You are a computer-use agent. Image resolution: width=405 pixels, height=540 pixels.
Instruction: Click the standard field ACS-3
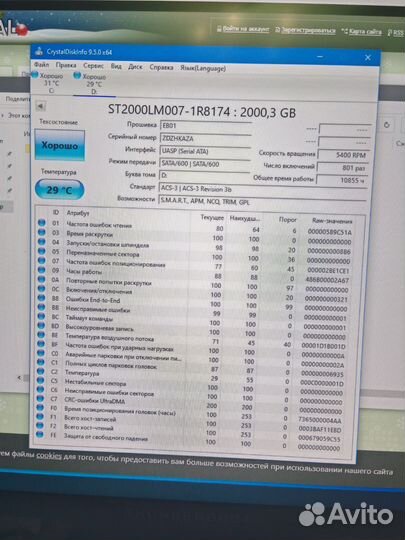click(263, 189)
